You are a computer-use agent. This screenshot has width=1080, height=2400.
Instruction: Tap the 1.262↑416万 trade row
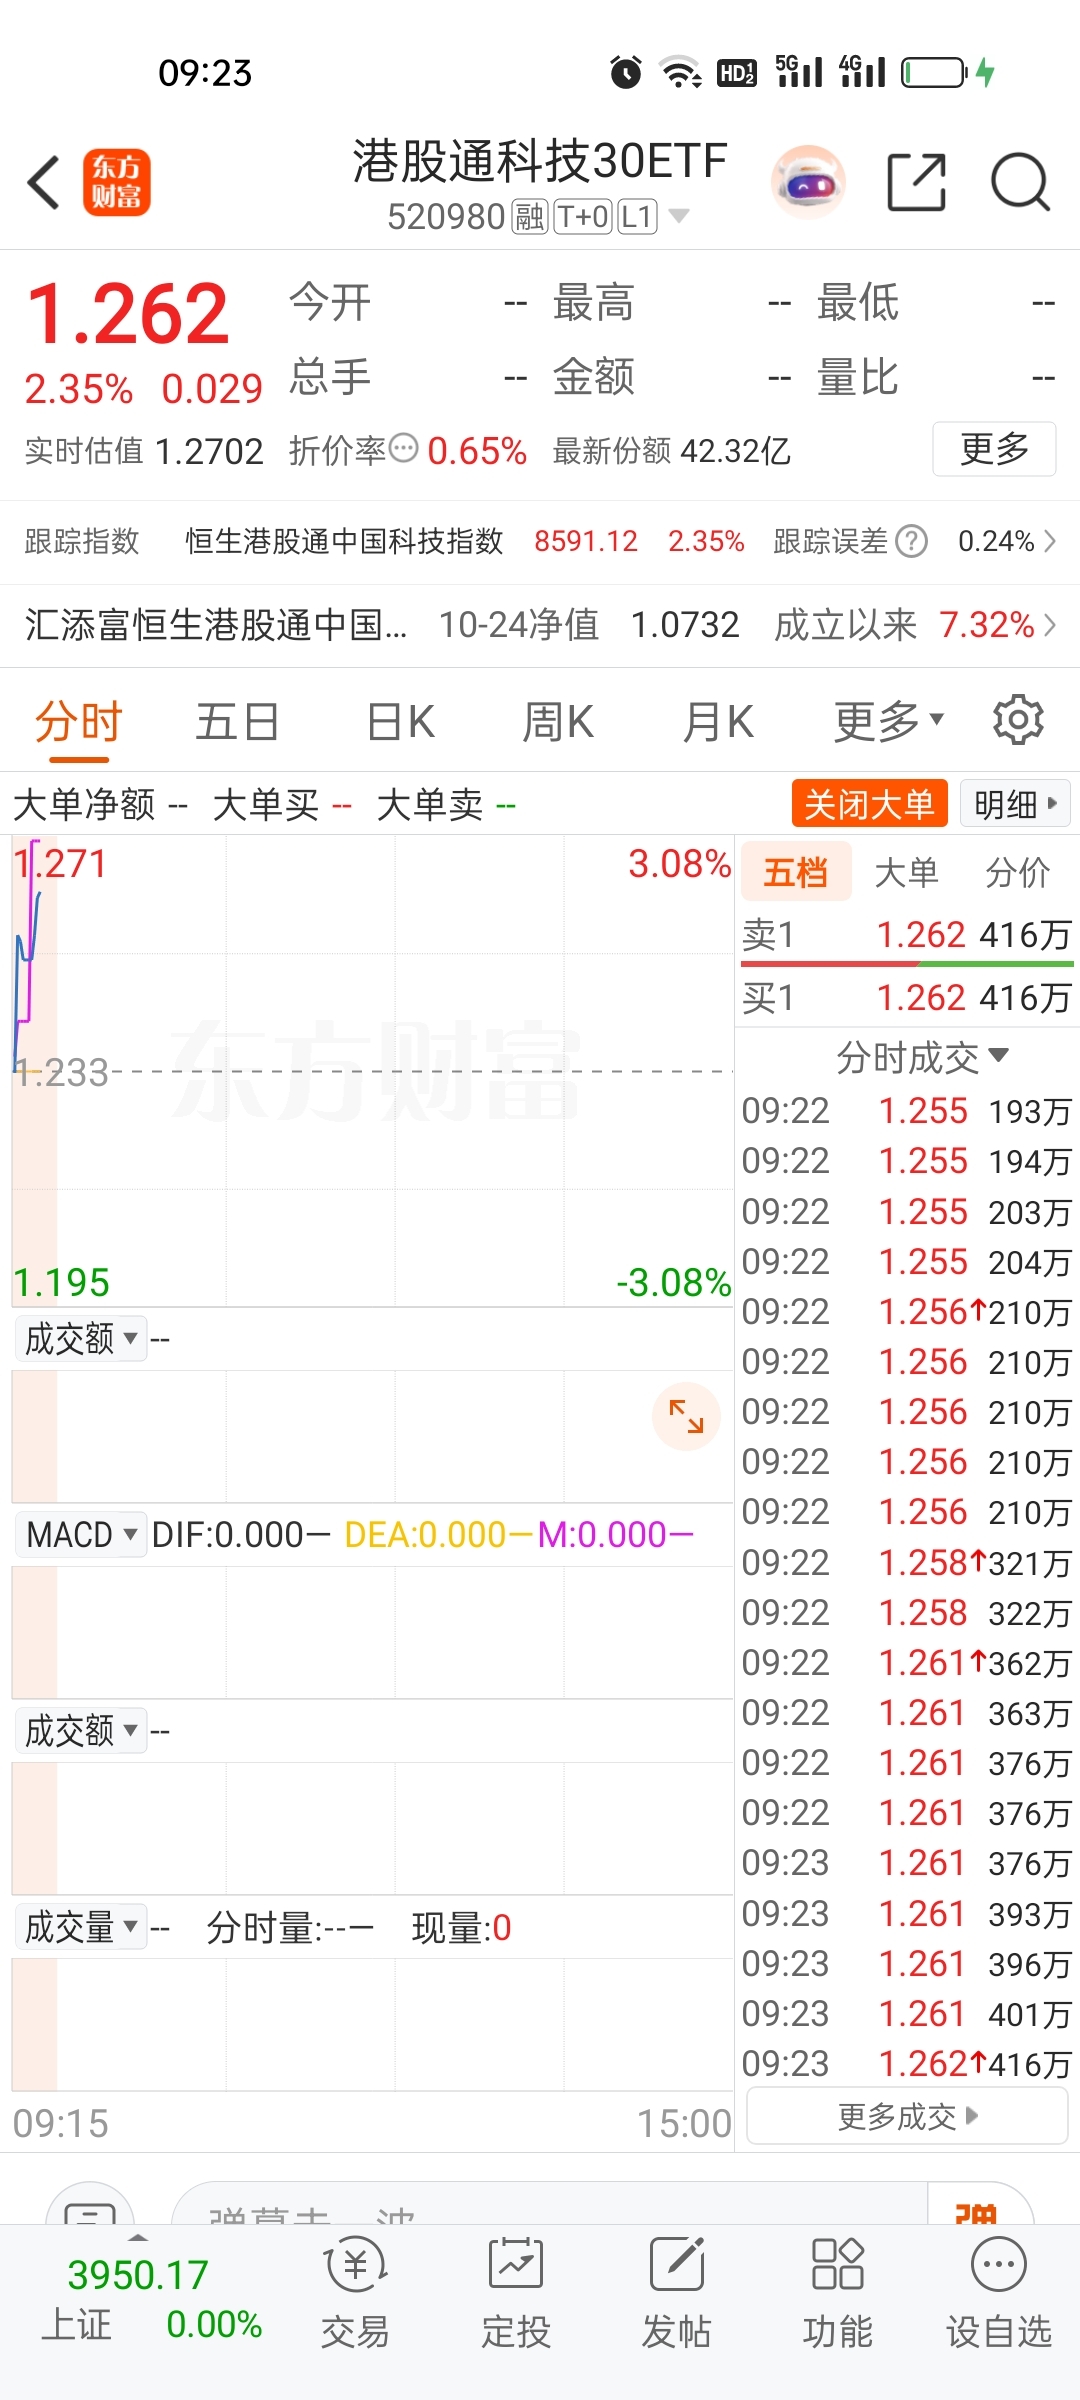907,2063
